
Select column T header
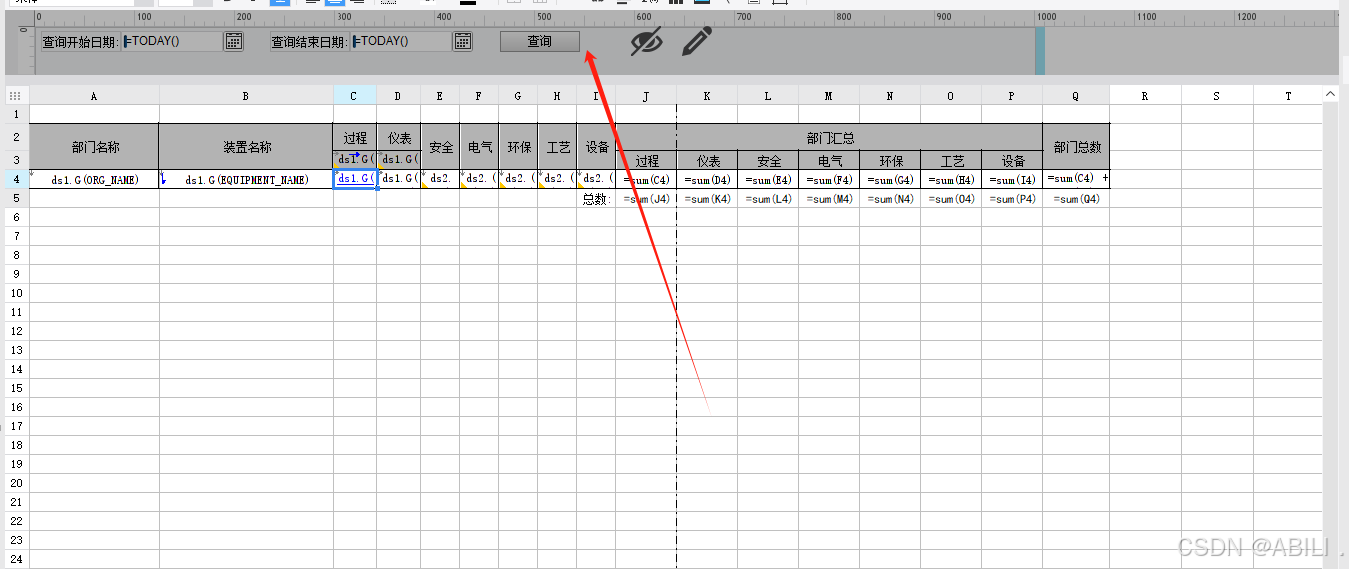(x=1288, y=95)
